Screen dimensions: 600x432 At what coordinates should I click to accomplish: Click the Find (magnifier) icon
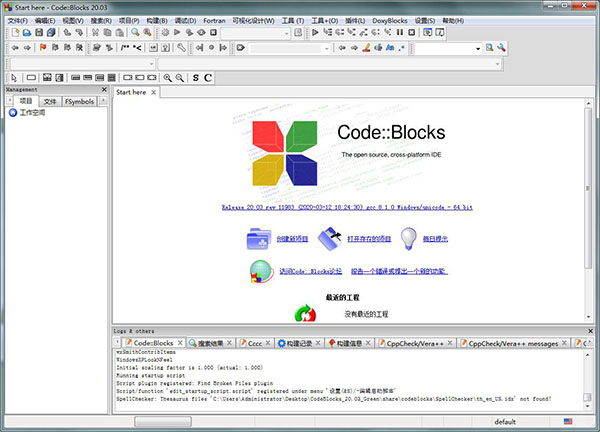click(135, 33)
